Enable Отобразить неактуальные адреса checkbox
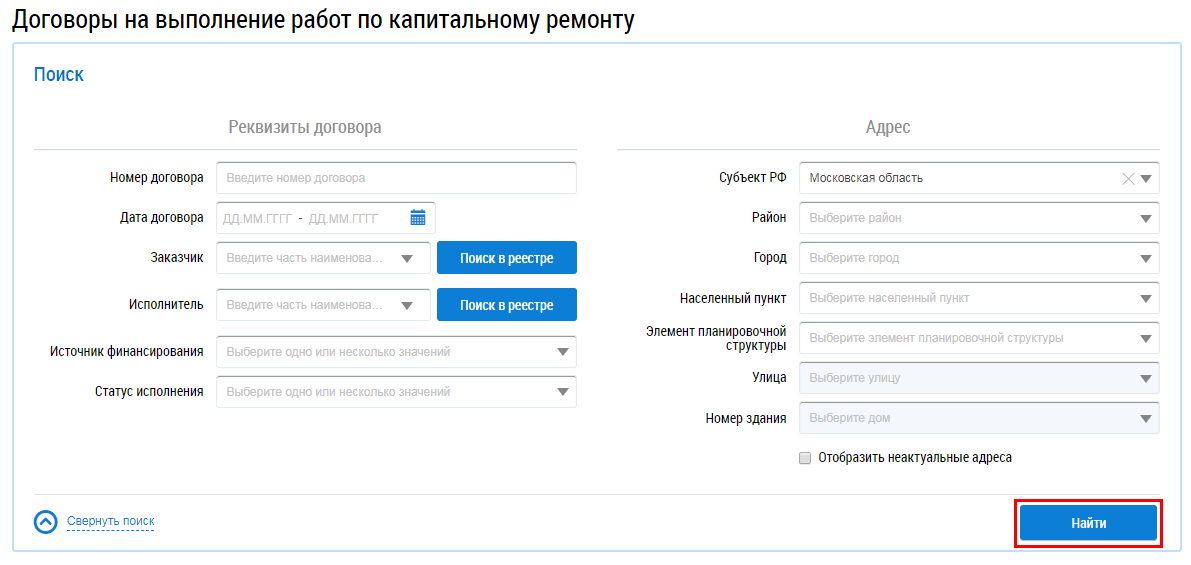 coord(805,458)
